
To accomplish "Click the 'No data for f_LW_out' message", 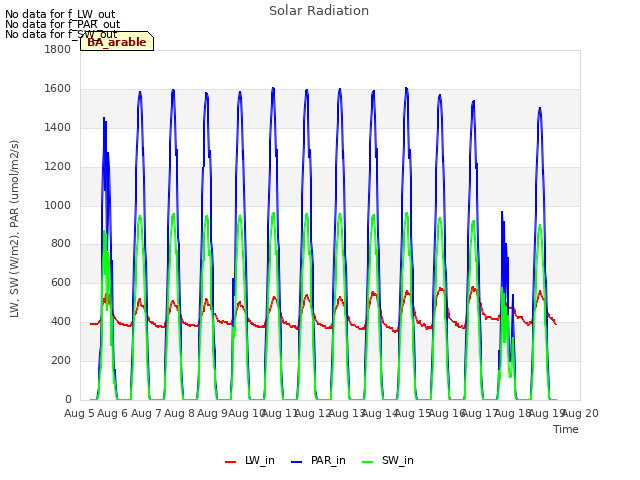I will (x=60, y=14).
